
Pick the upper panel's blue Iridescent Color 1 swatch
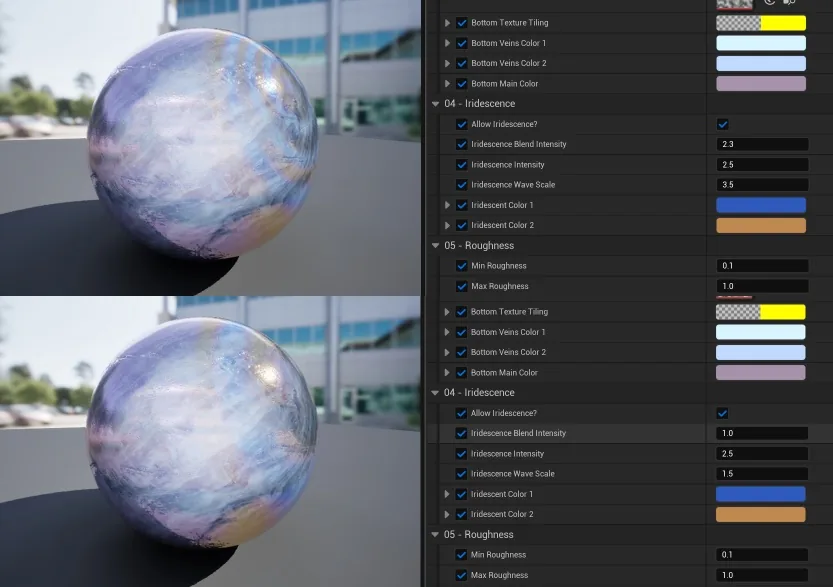[761, 205]
